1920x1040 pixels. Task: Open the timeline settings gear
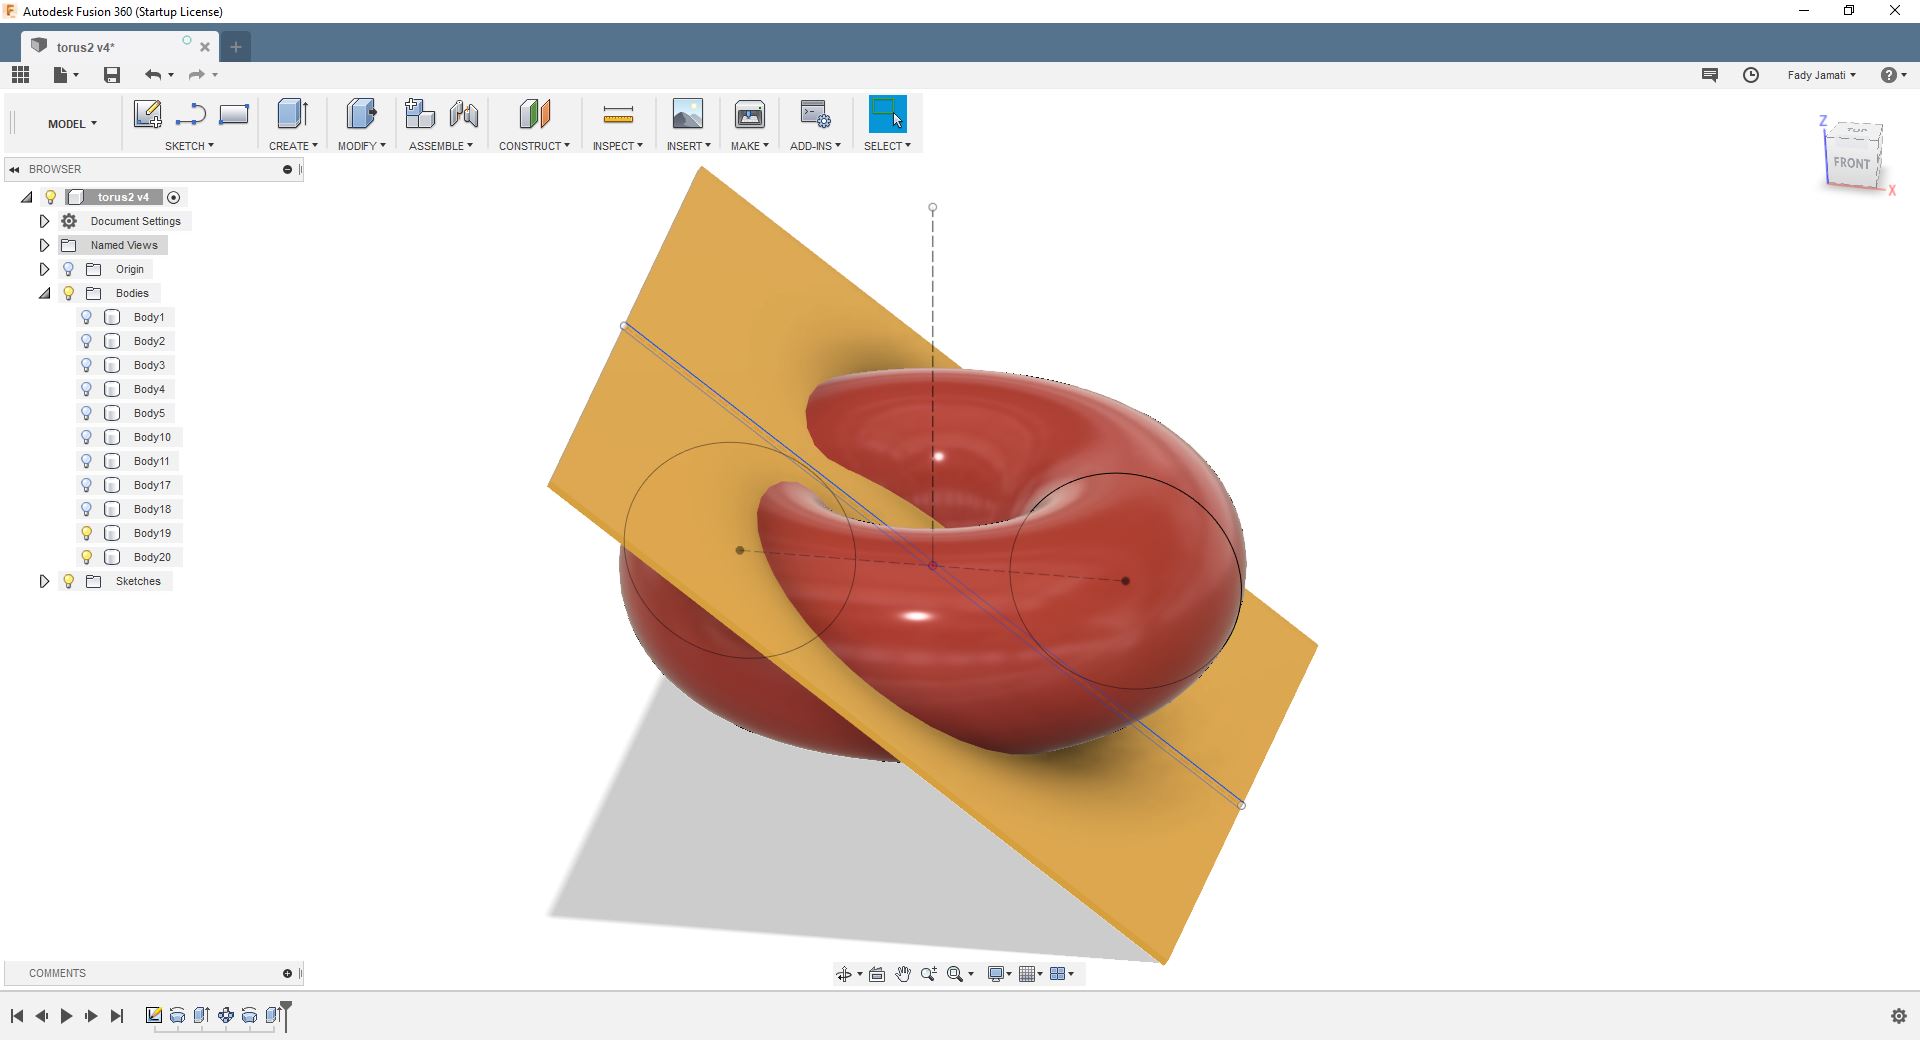[x=1899, y=1016]
